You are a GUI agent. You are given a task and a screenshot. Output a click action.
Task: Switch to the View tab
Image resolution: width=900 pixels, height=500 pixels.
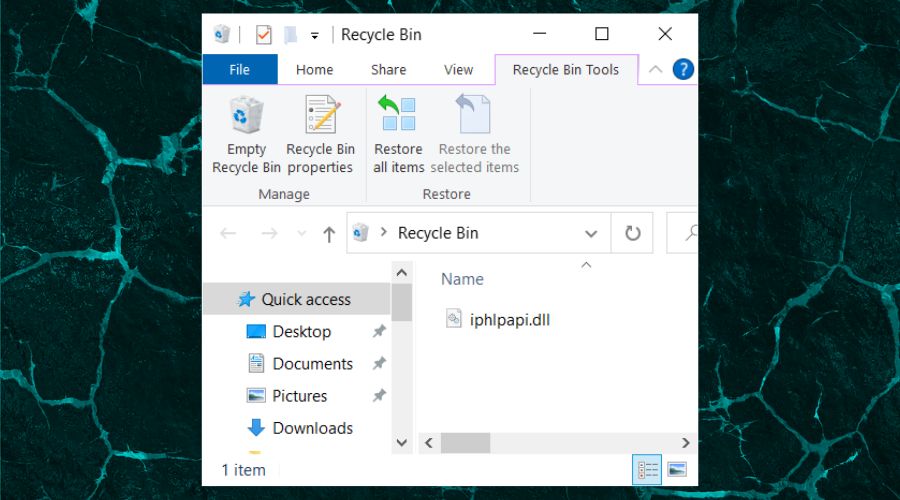[458, 69]
